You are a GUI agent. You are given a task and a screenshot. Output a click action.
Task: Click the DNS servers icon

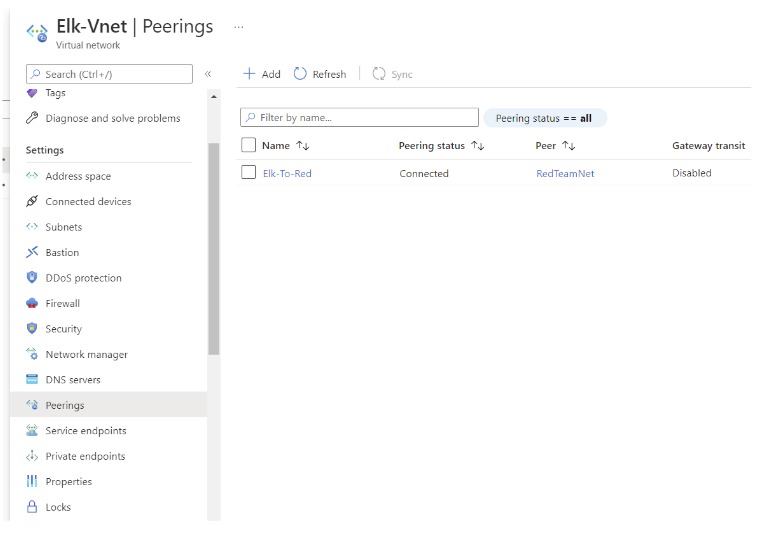pos(32,380)
